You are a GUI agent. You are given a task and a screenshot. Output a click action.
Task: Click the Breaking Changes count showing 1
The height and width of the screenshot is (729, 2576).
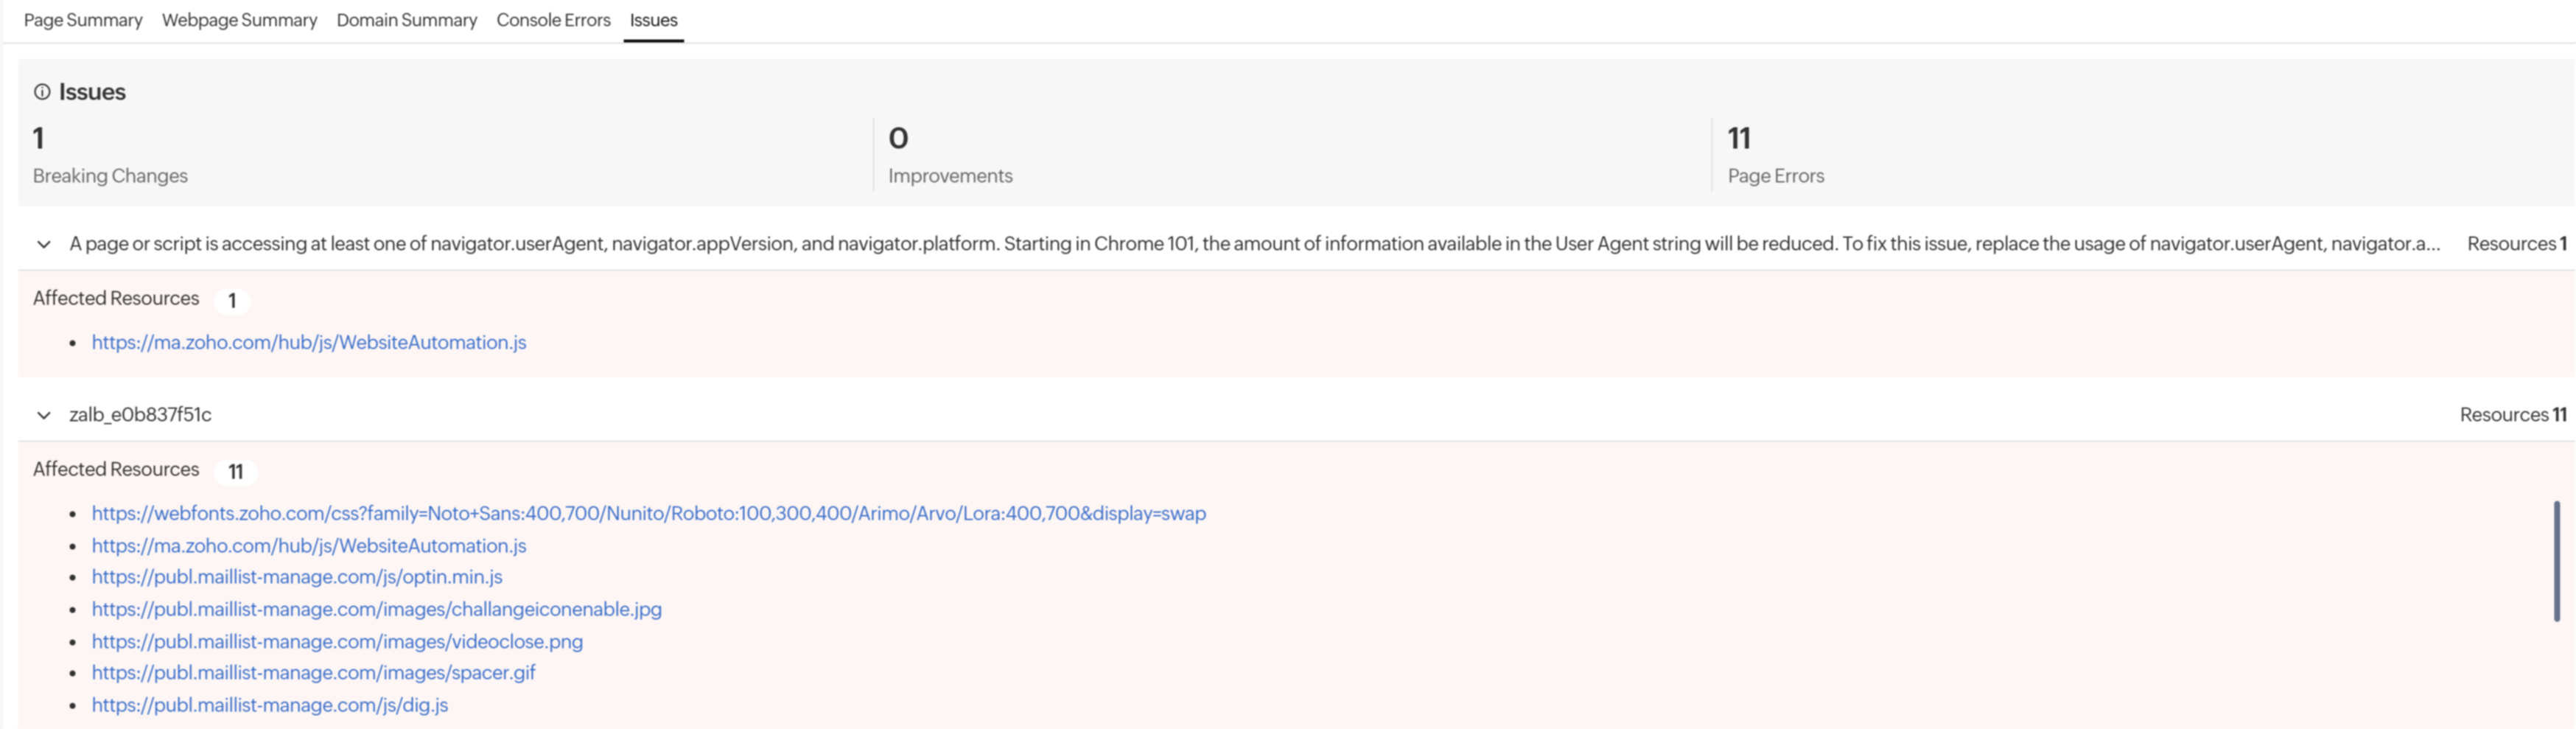click(x=37, y=137)
